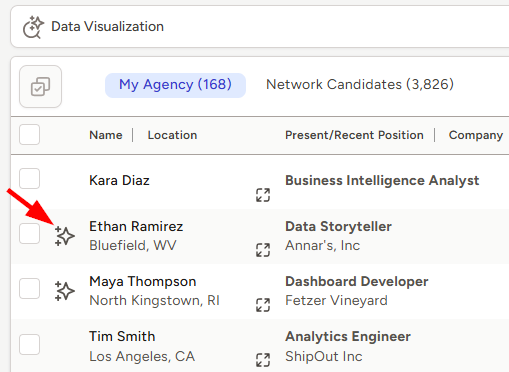
Task: Expand Maya Thompson's profile with expand icon
Action: [x=263, y=305]
